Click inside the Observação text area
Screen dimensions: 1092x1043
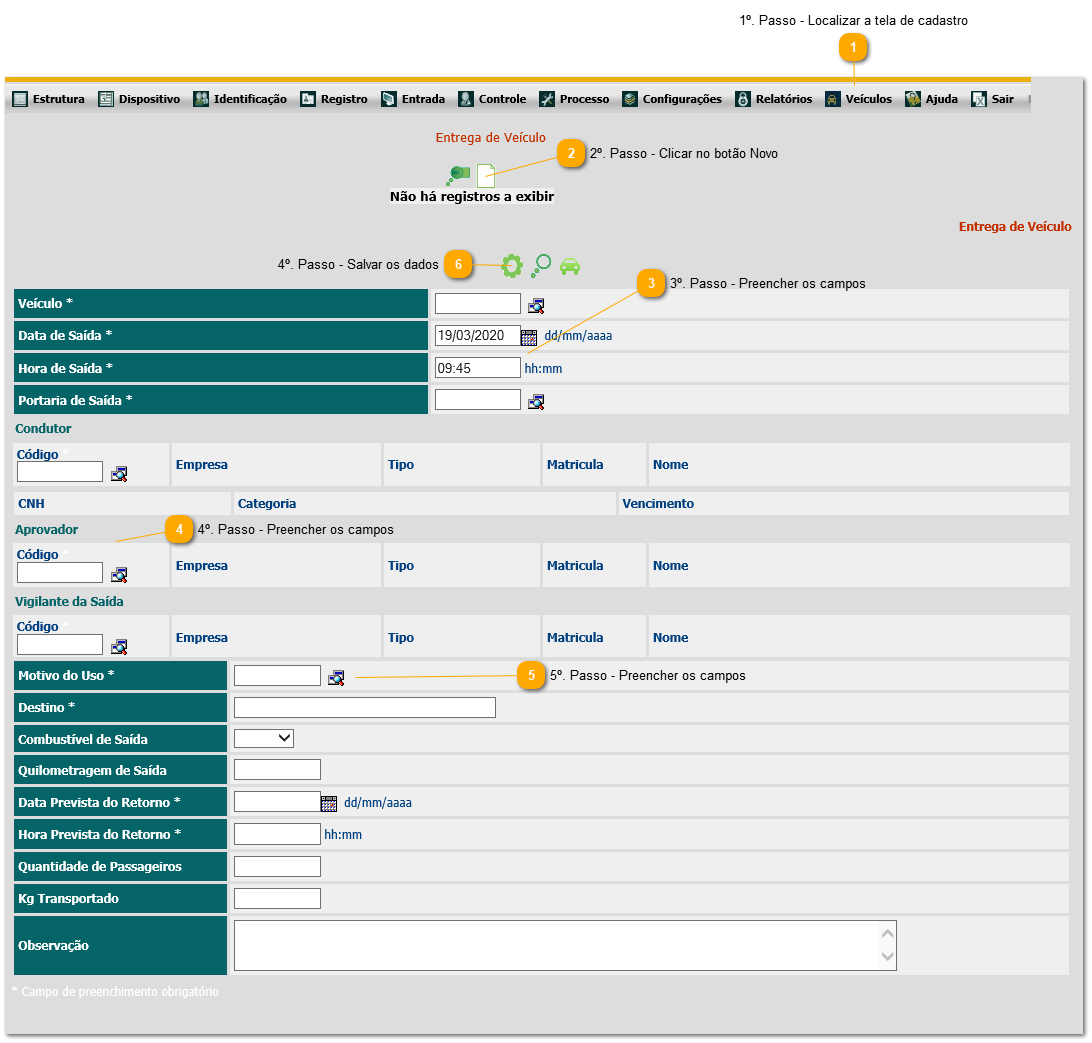coord(556,945)
